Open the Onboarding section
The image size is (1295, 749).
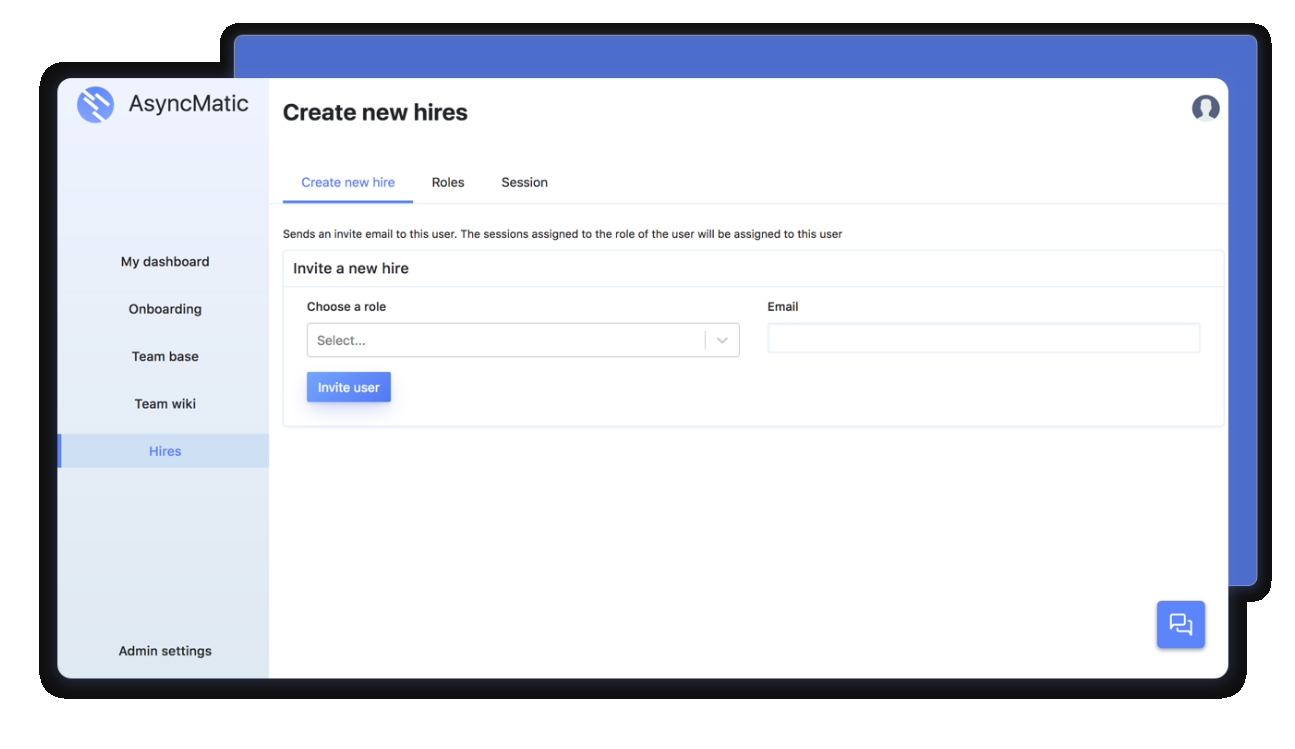(165, 309)
